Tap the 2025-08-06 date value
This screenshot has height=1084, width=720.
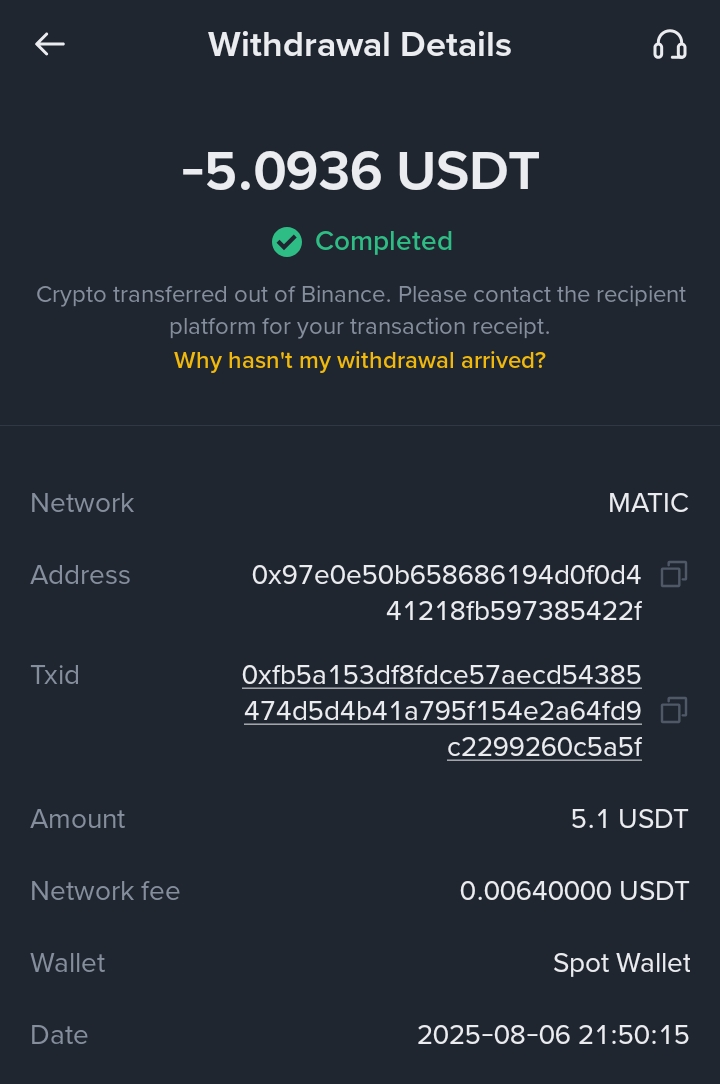(553, 1035)
